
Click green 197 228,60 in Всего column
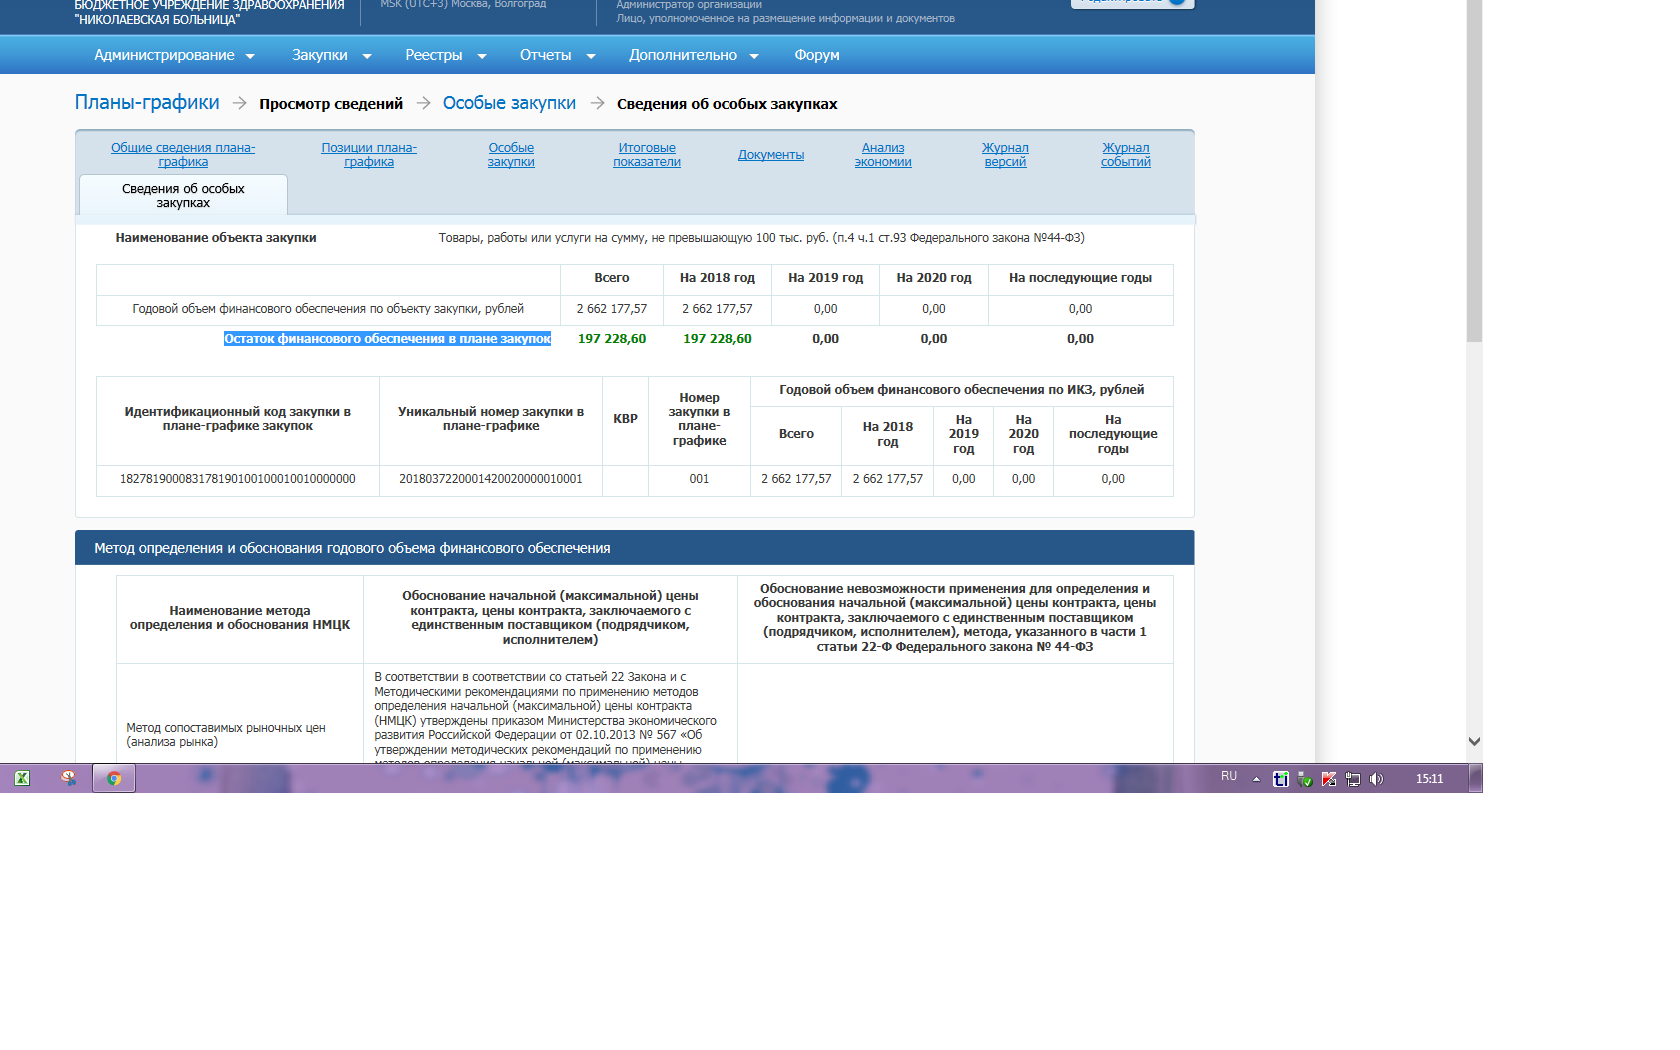point(612,339)
